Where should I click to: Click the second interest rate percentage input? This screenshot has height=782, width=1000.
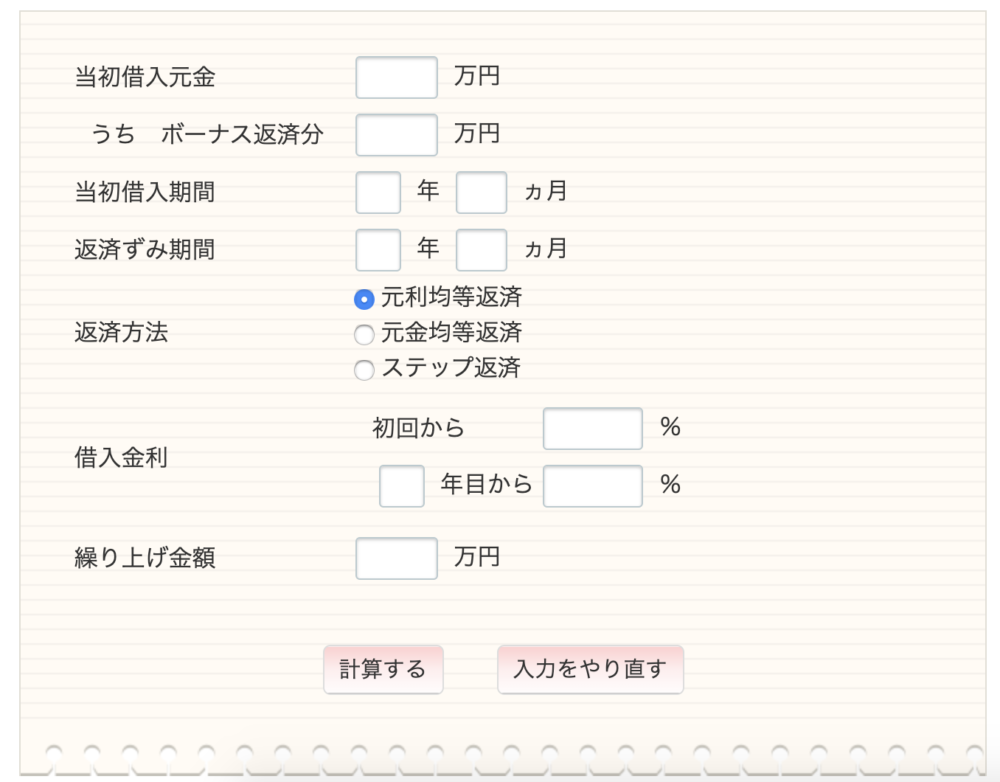pyautogui.click(x=591, y=485)
